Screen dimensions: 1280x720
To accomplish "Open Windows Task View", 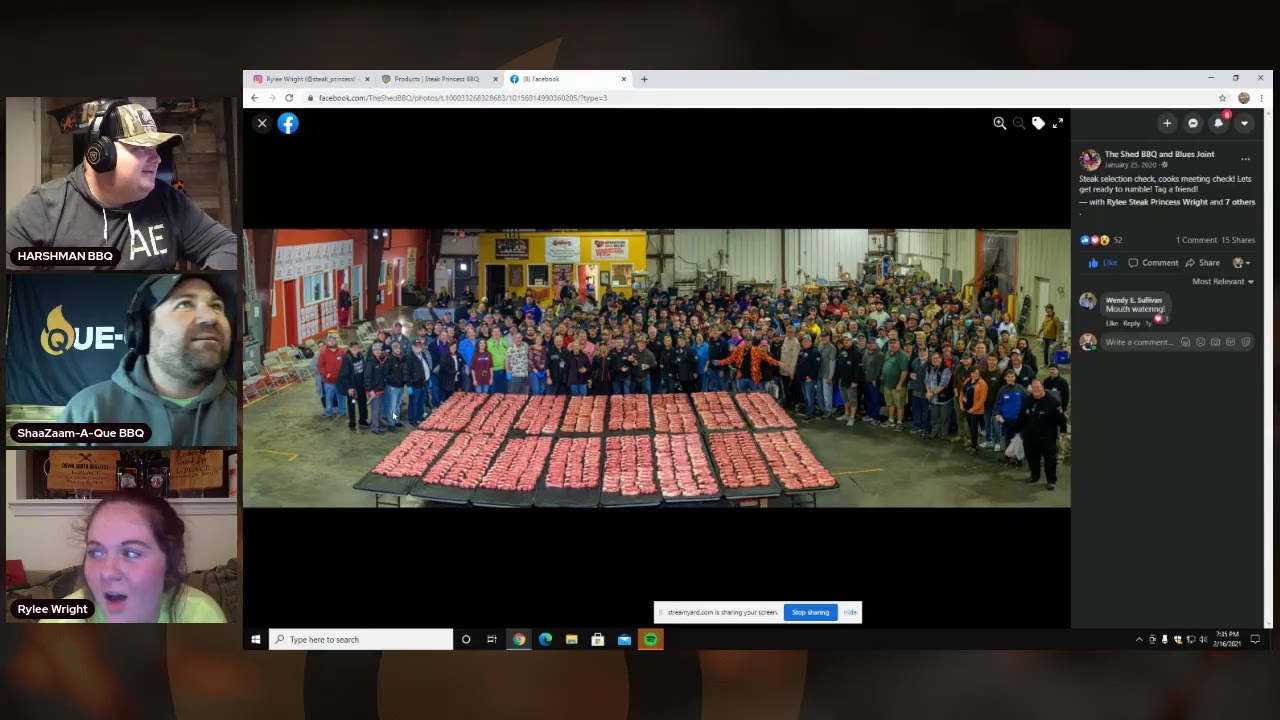I will click(x=492, y=640).
